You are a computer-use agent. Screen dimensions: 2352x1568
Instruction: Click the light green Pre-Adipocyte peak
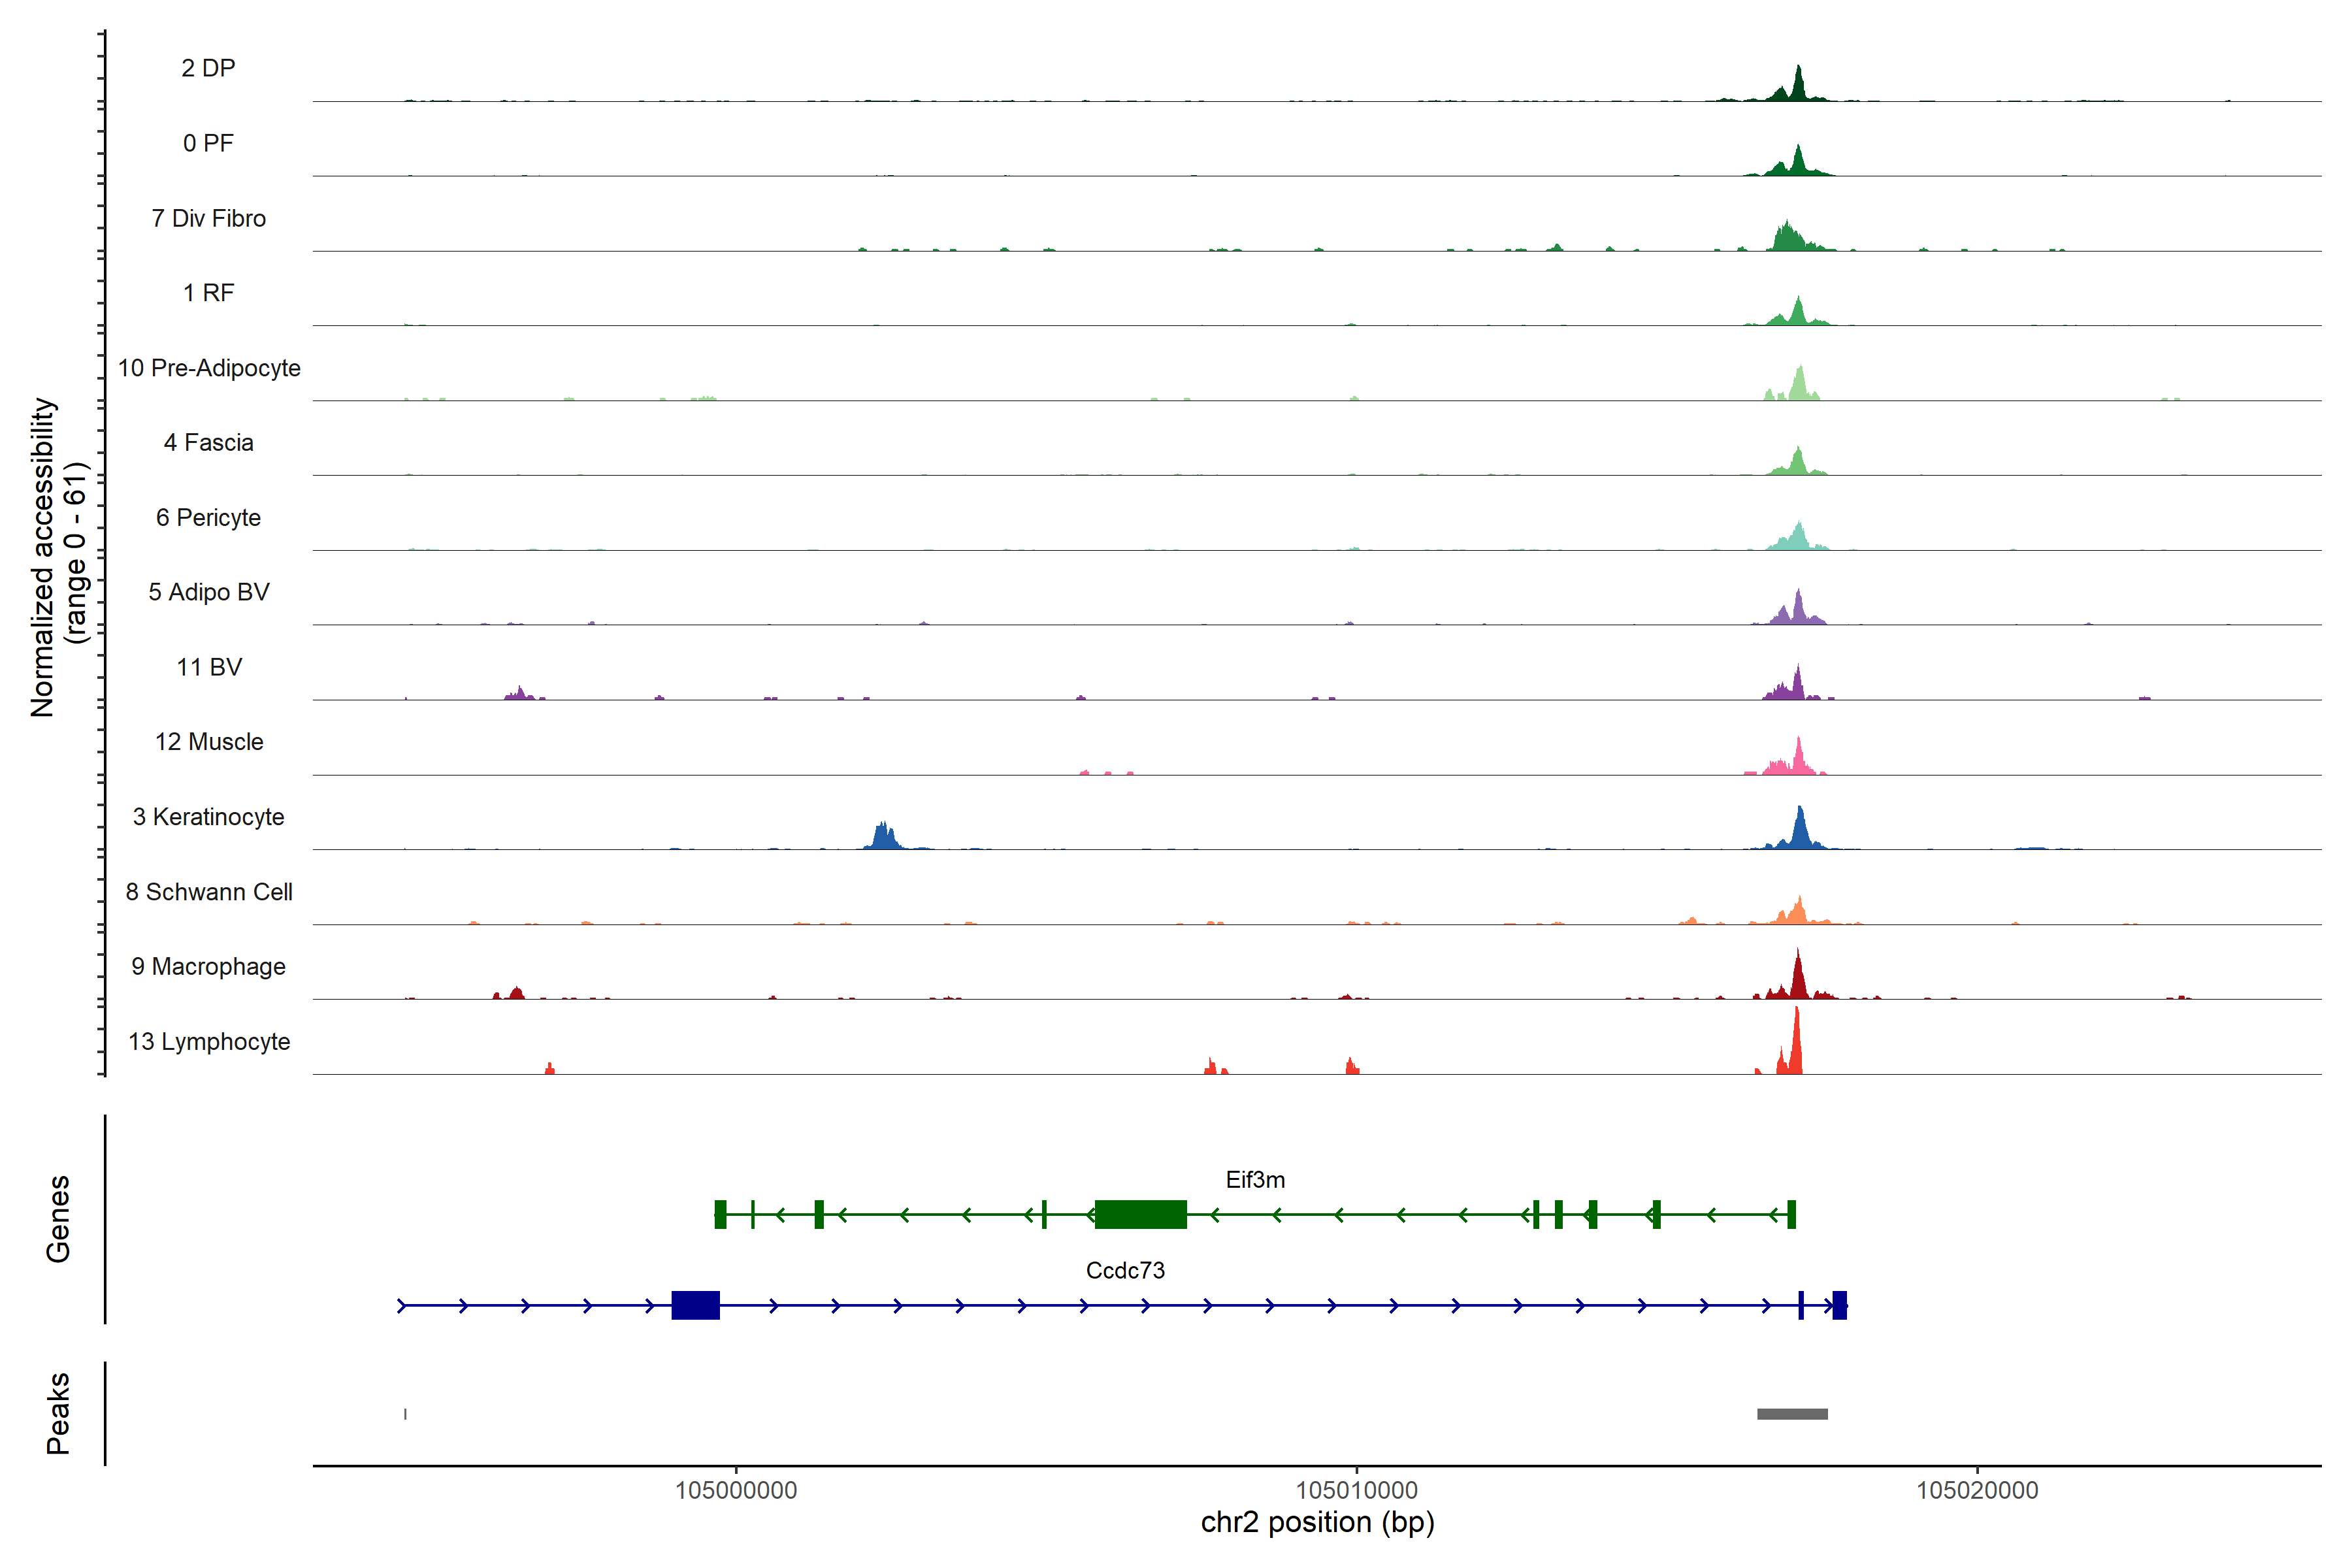coord(1799,386)
